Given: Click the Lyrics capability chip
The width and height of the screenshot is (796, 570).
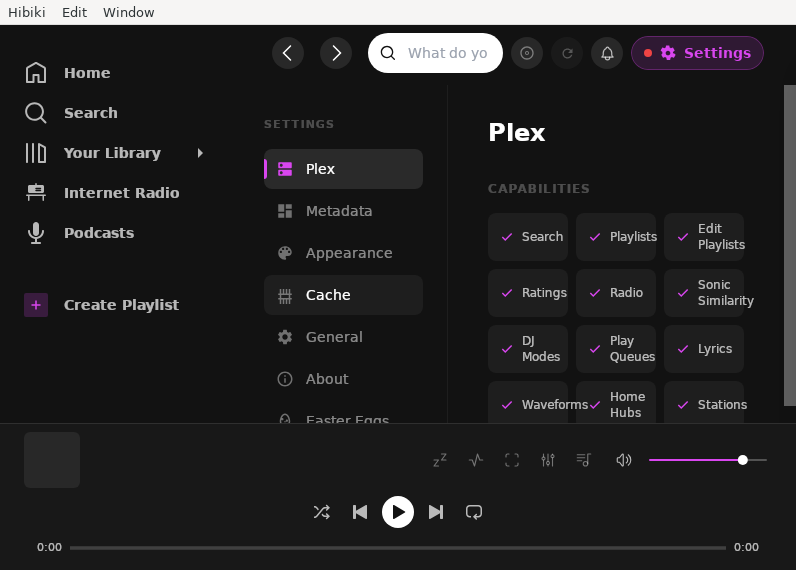Looking at the screenshot, I should [x=704, y=349].
